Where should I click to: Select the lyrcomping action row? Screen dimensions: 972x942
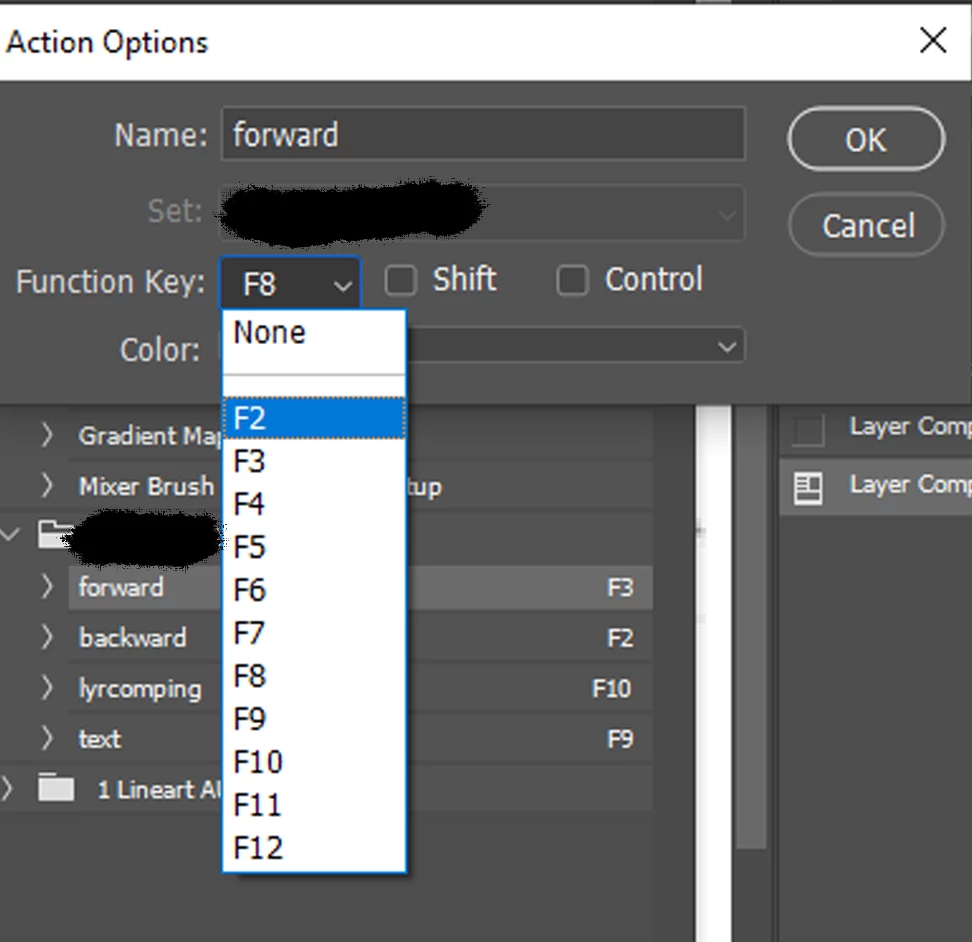(360, 688)
